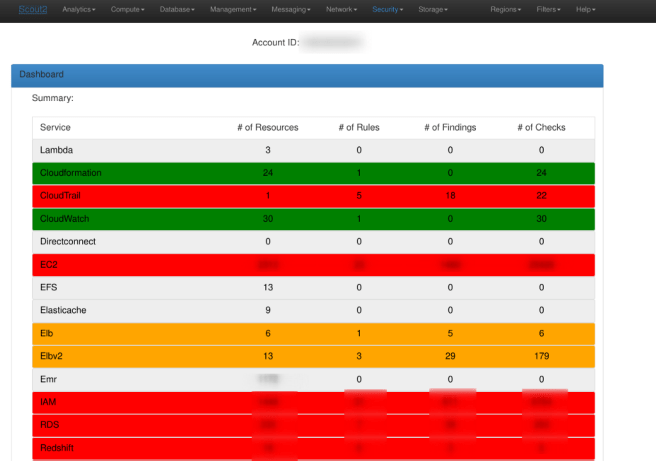Open the CloudWatch service row

[62, 219]
